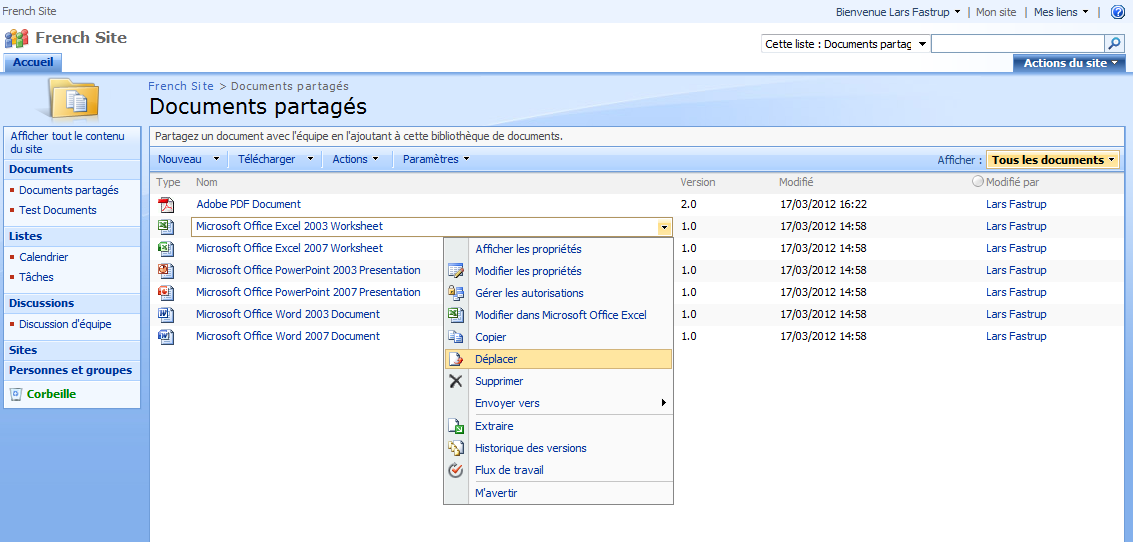
Task: Open the search scope Cette liste dropdown
Action: [845, 44]
